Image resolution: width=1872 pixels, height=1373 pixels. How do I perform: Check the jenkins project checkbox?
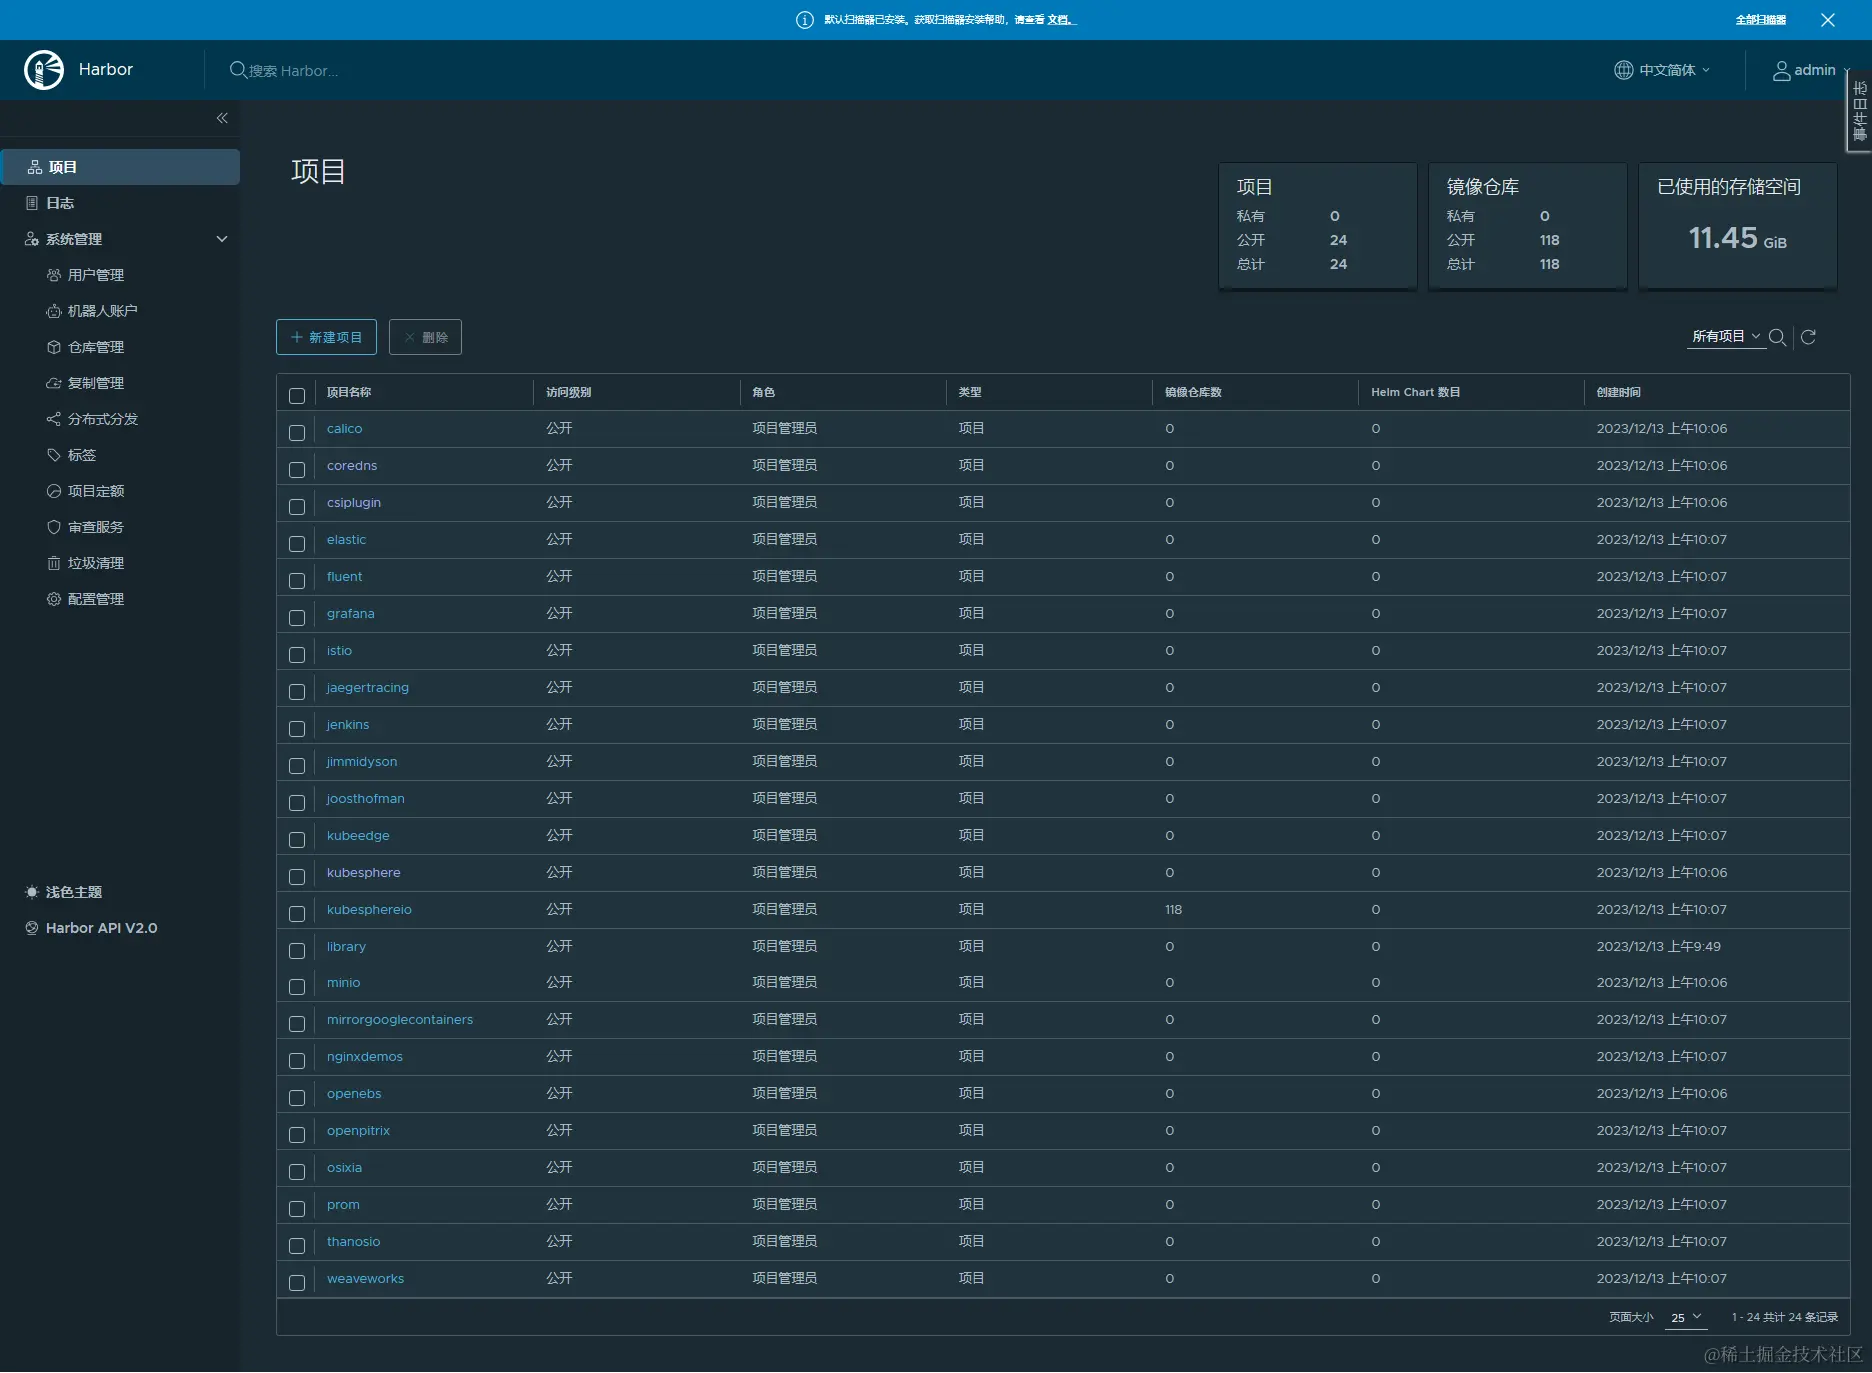coord(297,728)
